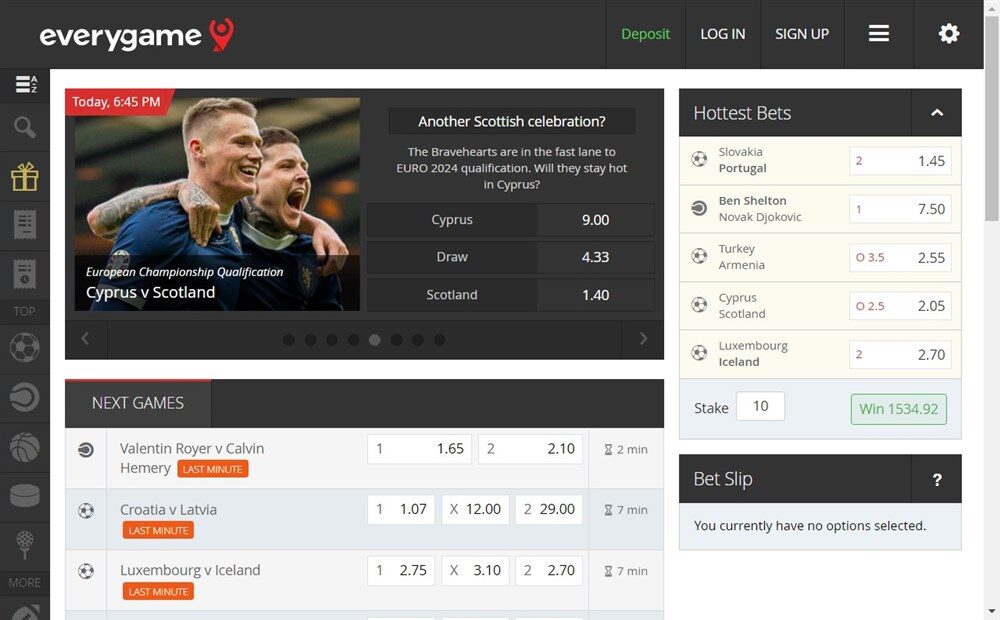This screenshot has height=620, width=1000.
Task: Toggle Cyprus Scotland over 2.5 at 2.05
Action: pos(900,306)
